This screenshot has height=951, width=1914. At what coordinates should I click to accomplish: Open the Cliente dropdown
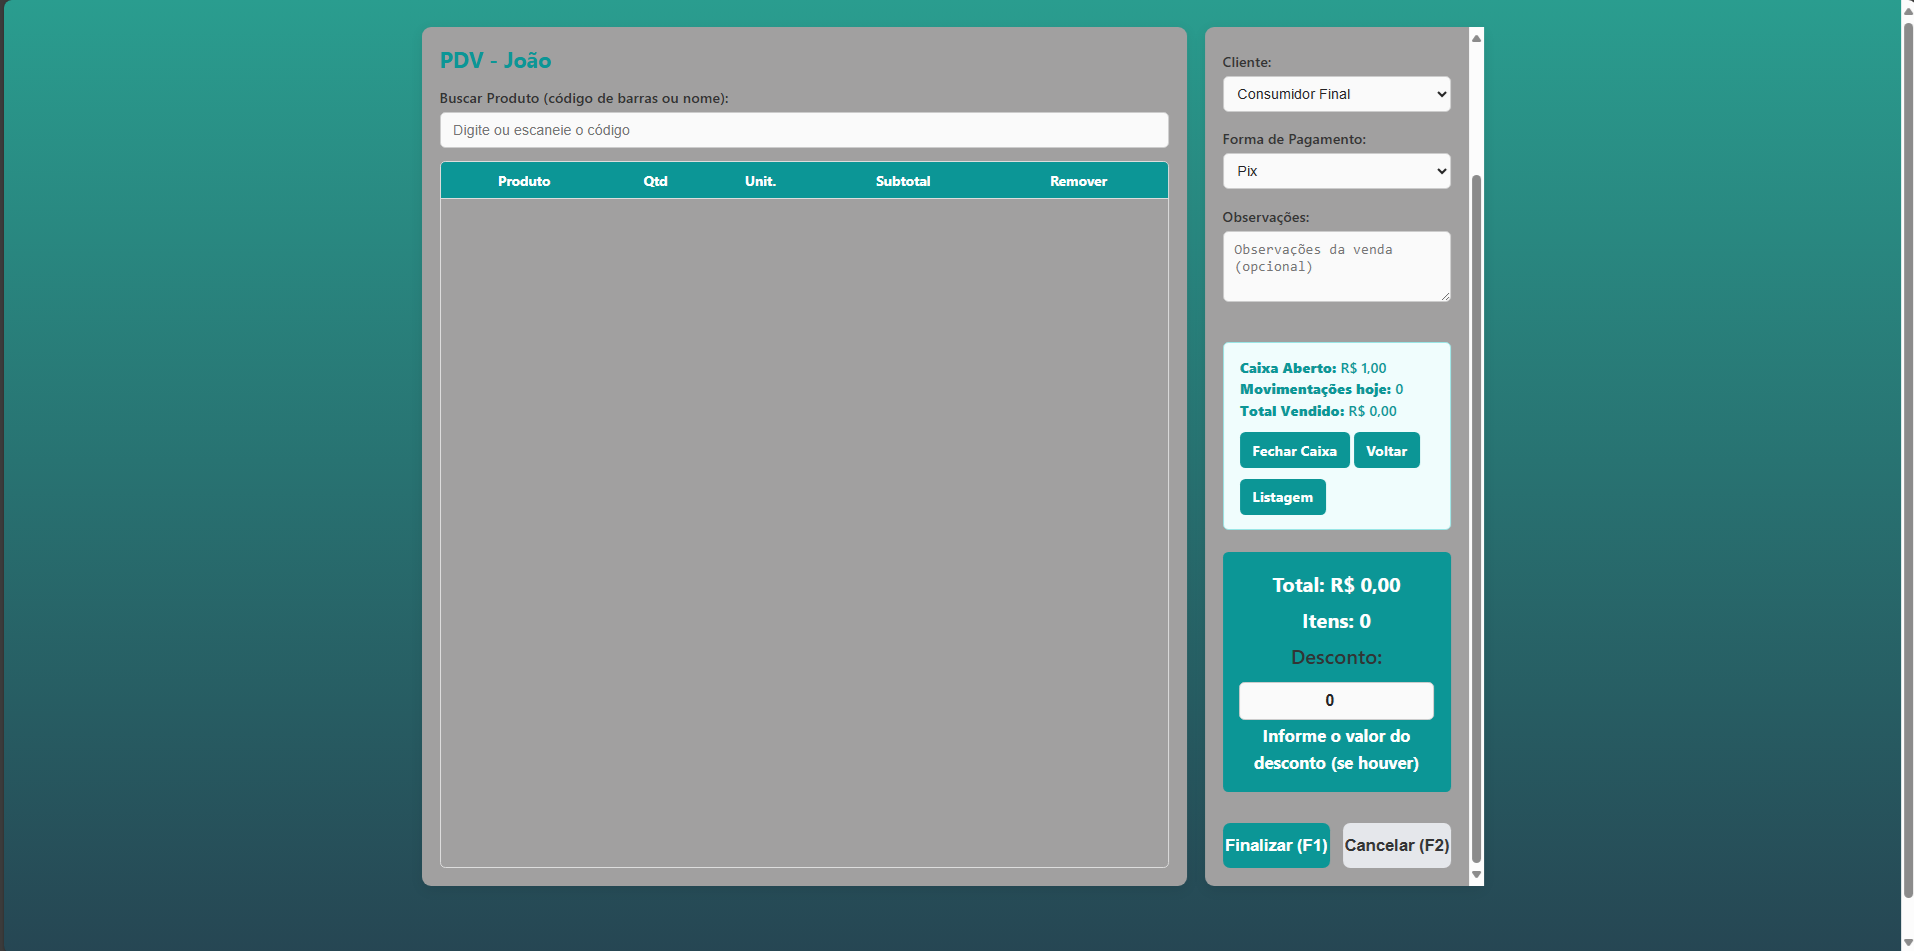(1336, 94)
